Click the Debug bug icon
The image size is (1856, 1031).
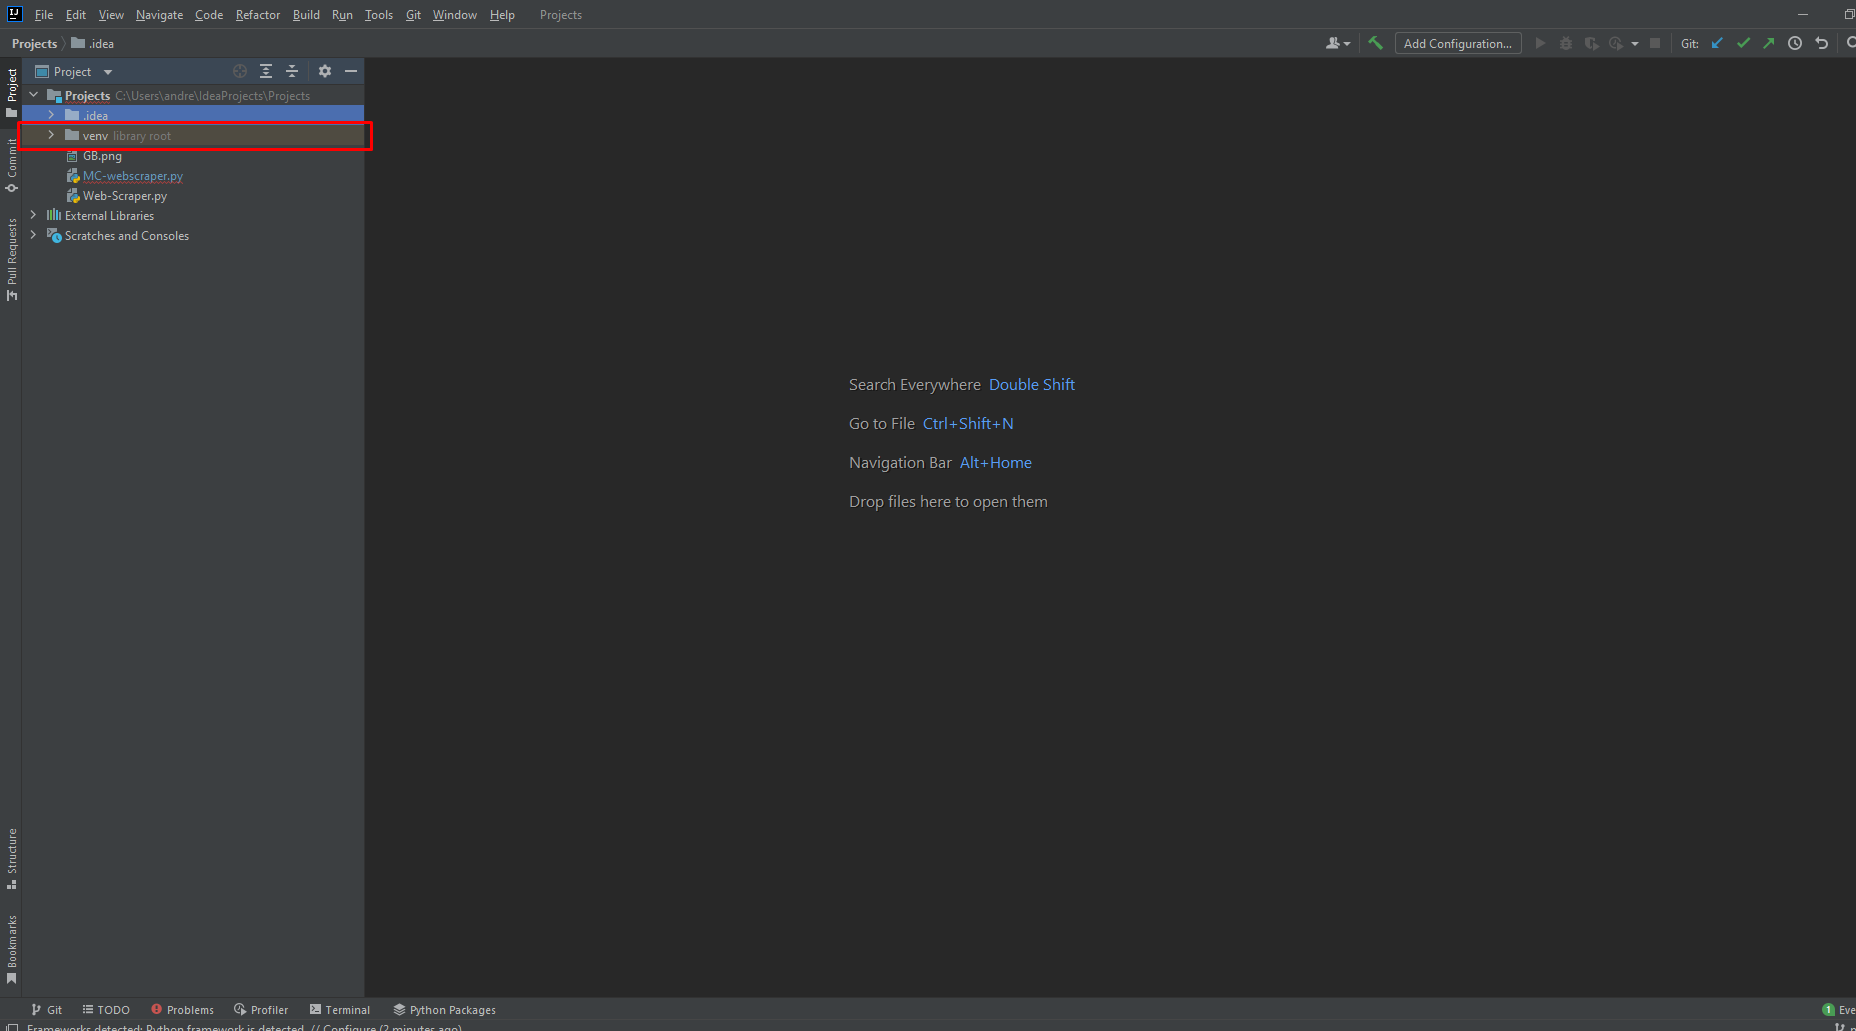(1566, 43)
